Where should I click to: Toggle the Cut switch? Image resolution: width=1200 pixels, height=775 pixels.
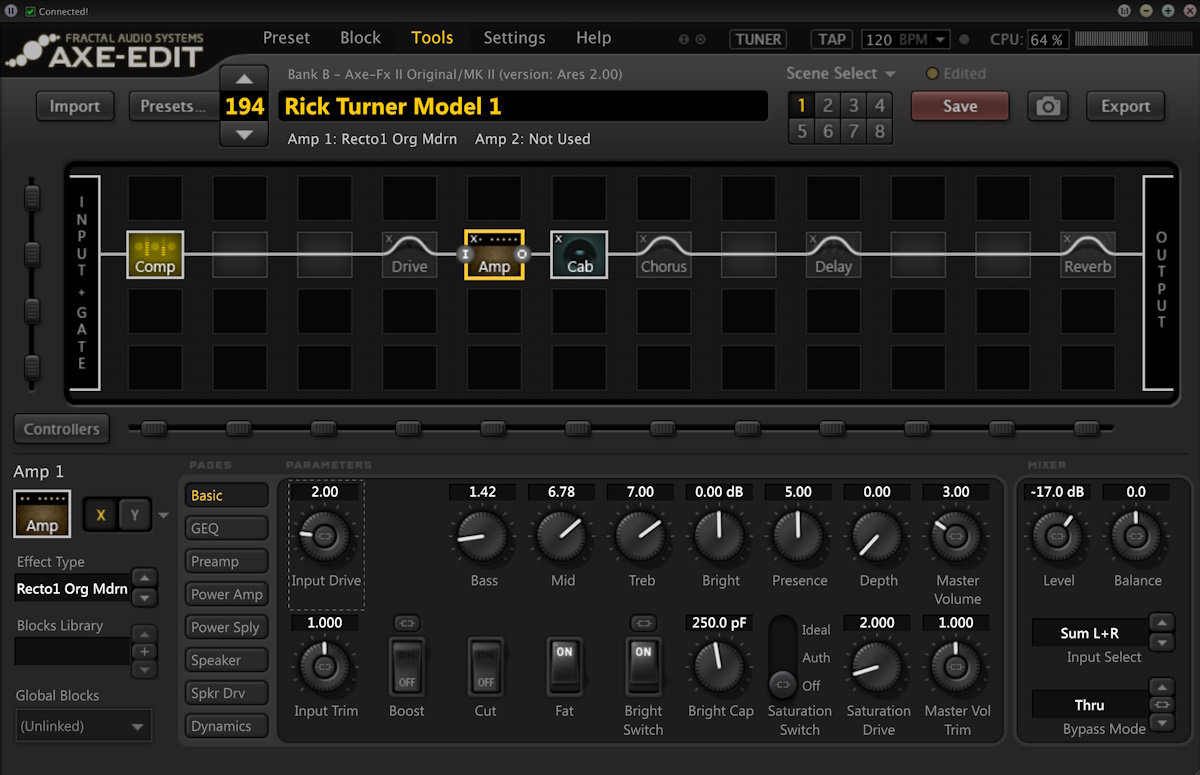[x=485, y=667]
